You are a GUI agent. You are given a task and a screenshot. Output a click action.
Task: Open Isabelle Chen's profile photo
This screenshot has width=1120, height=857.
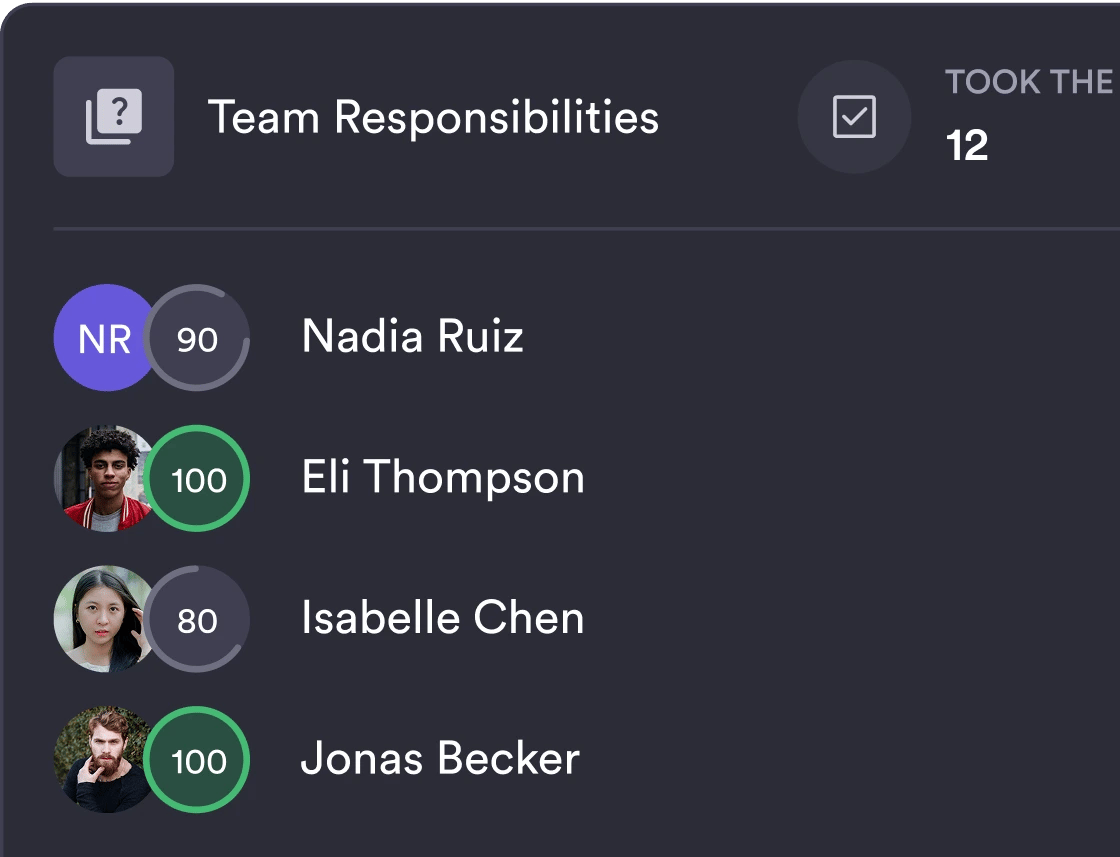(100, 619)
